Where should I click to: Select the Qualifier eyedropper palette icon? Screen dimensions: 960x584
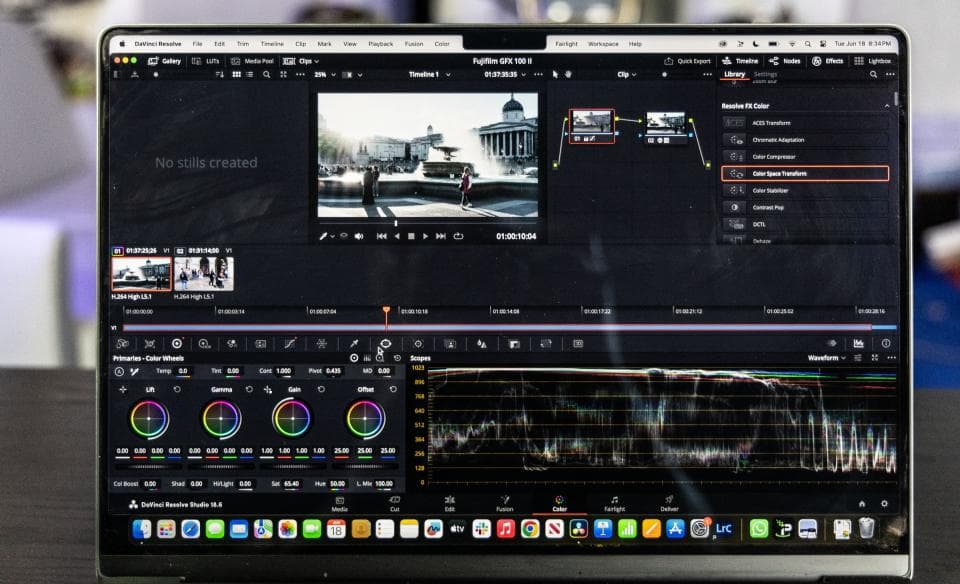pos(354,344)
